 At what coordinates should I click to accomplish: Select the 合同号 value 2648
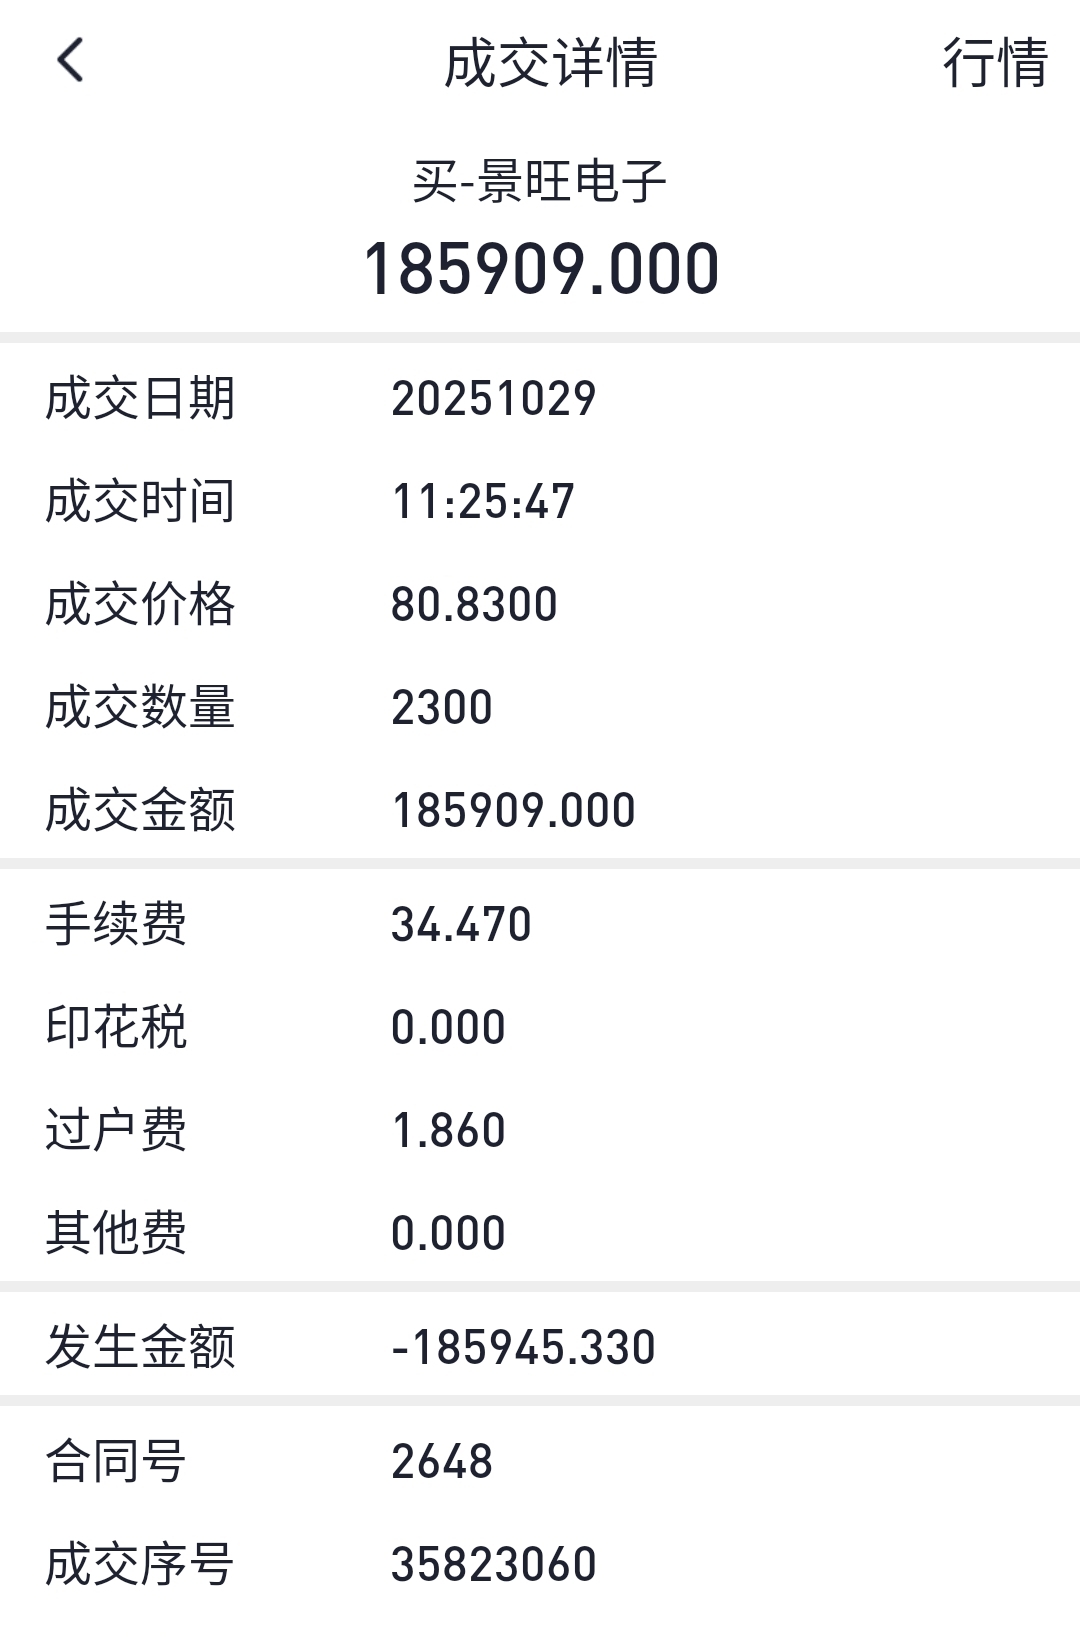(442, 1462)
